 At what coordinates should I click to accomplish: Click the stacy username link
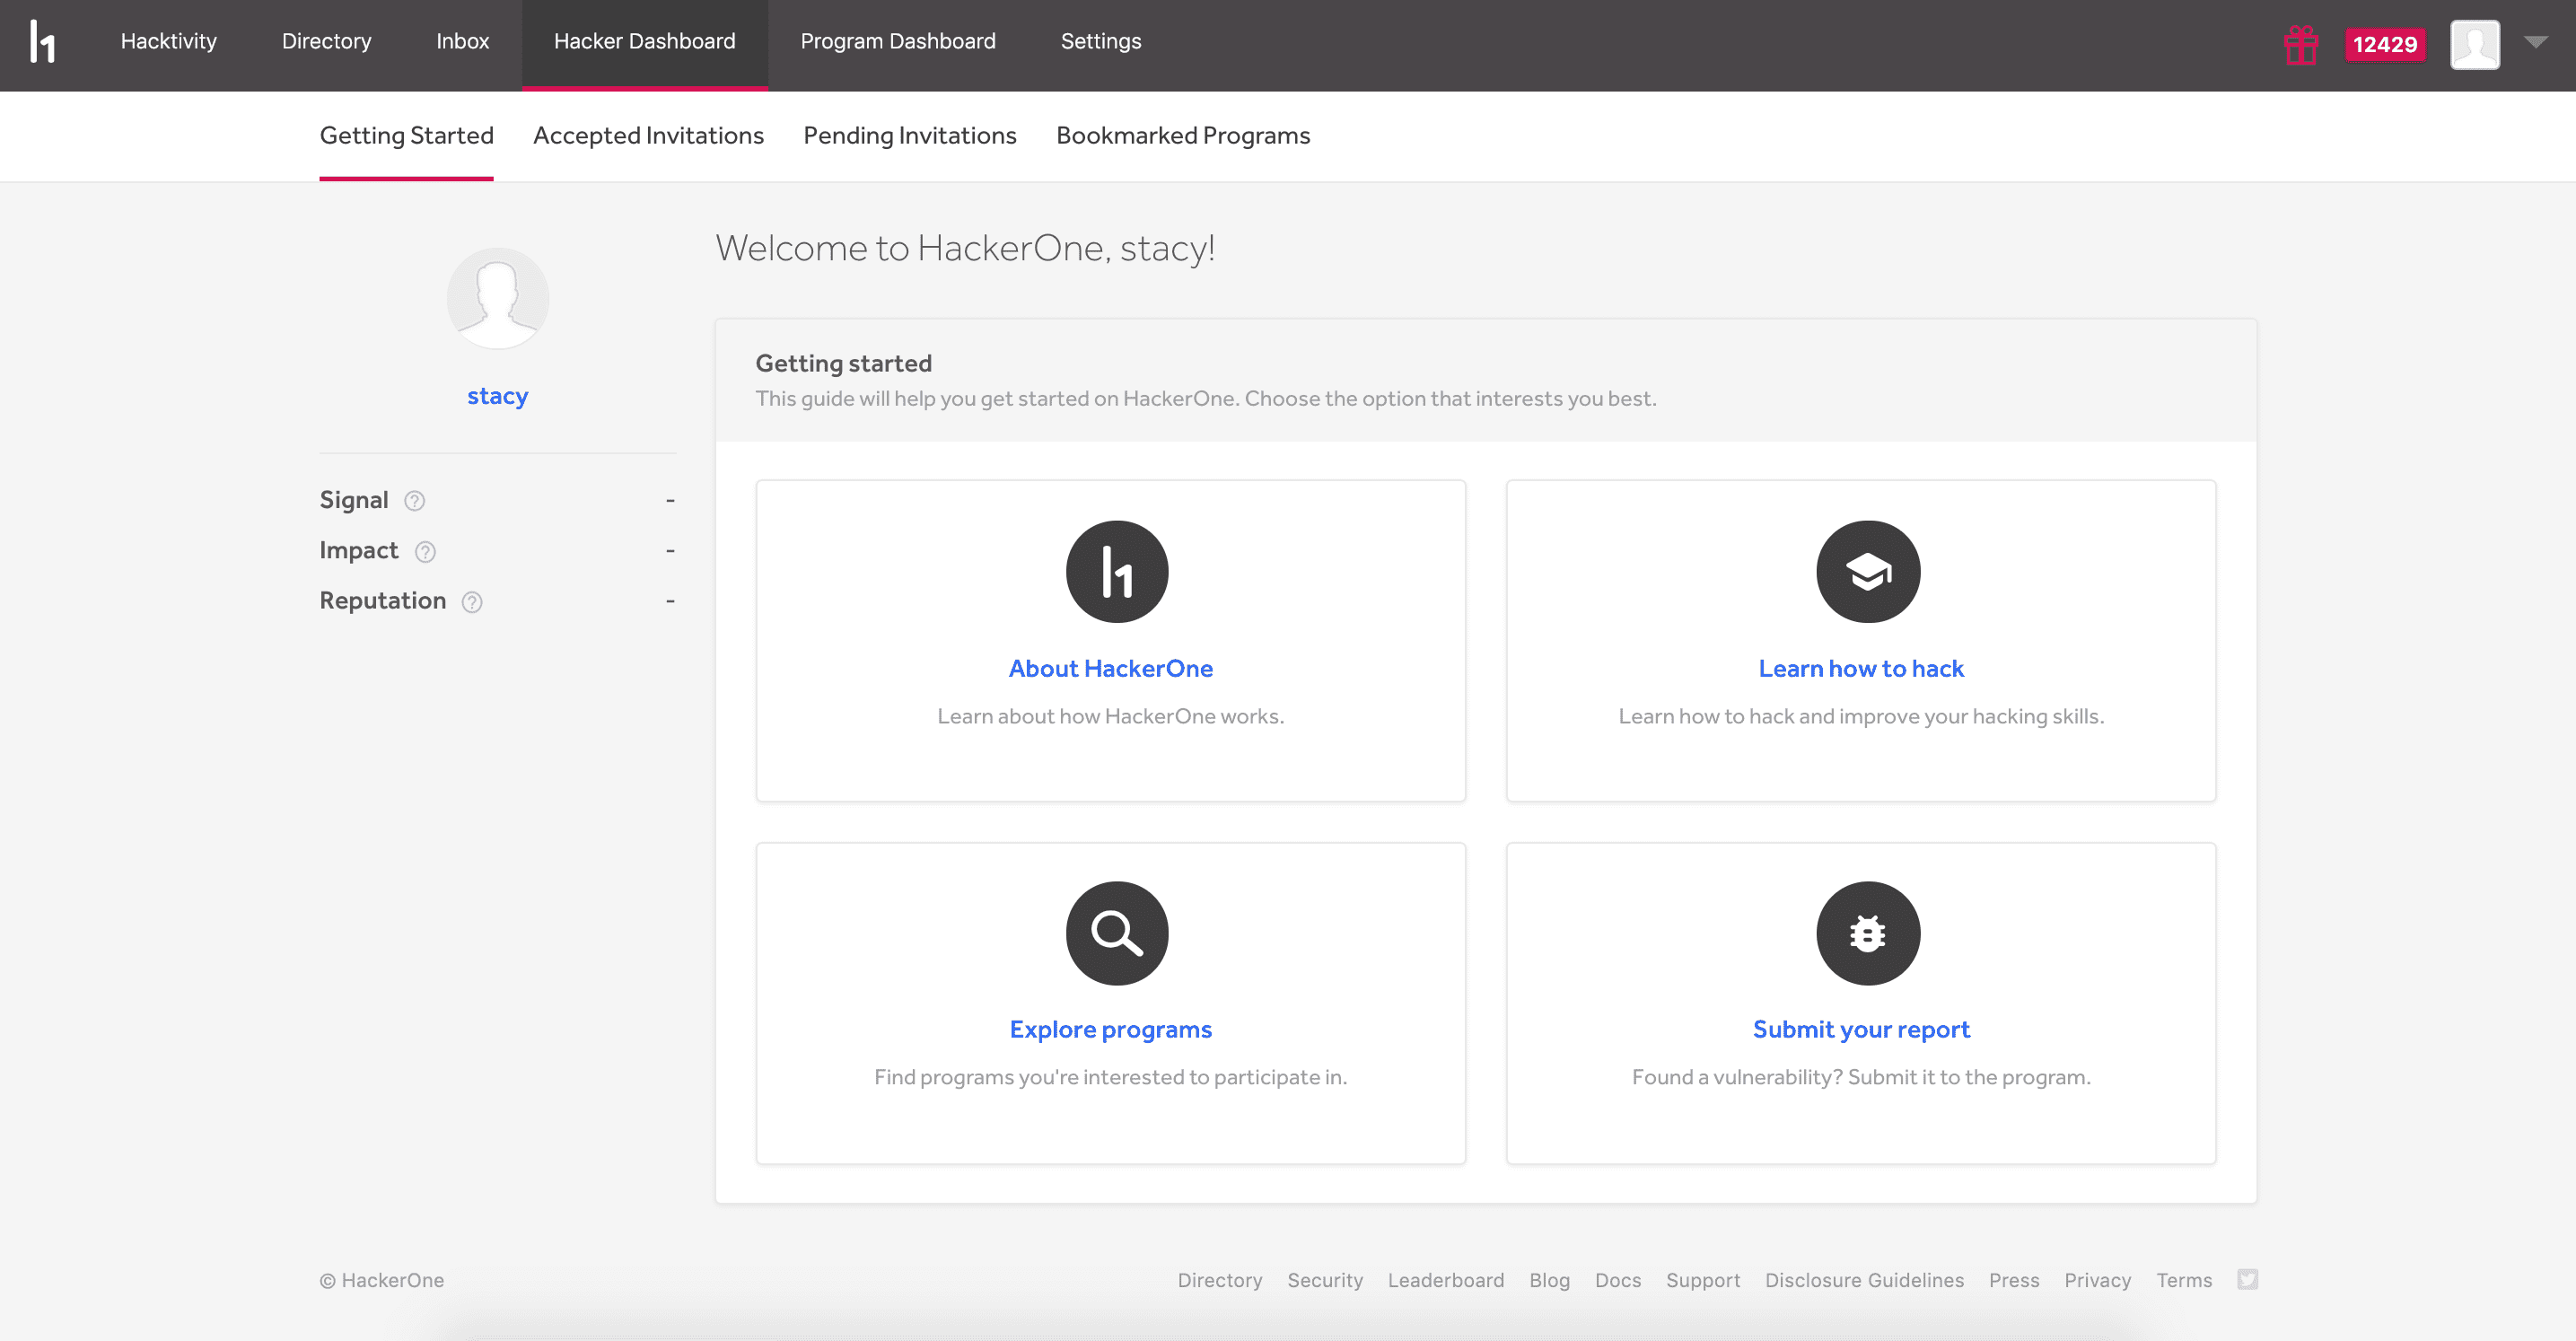click(x=497, y=396)
